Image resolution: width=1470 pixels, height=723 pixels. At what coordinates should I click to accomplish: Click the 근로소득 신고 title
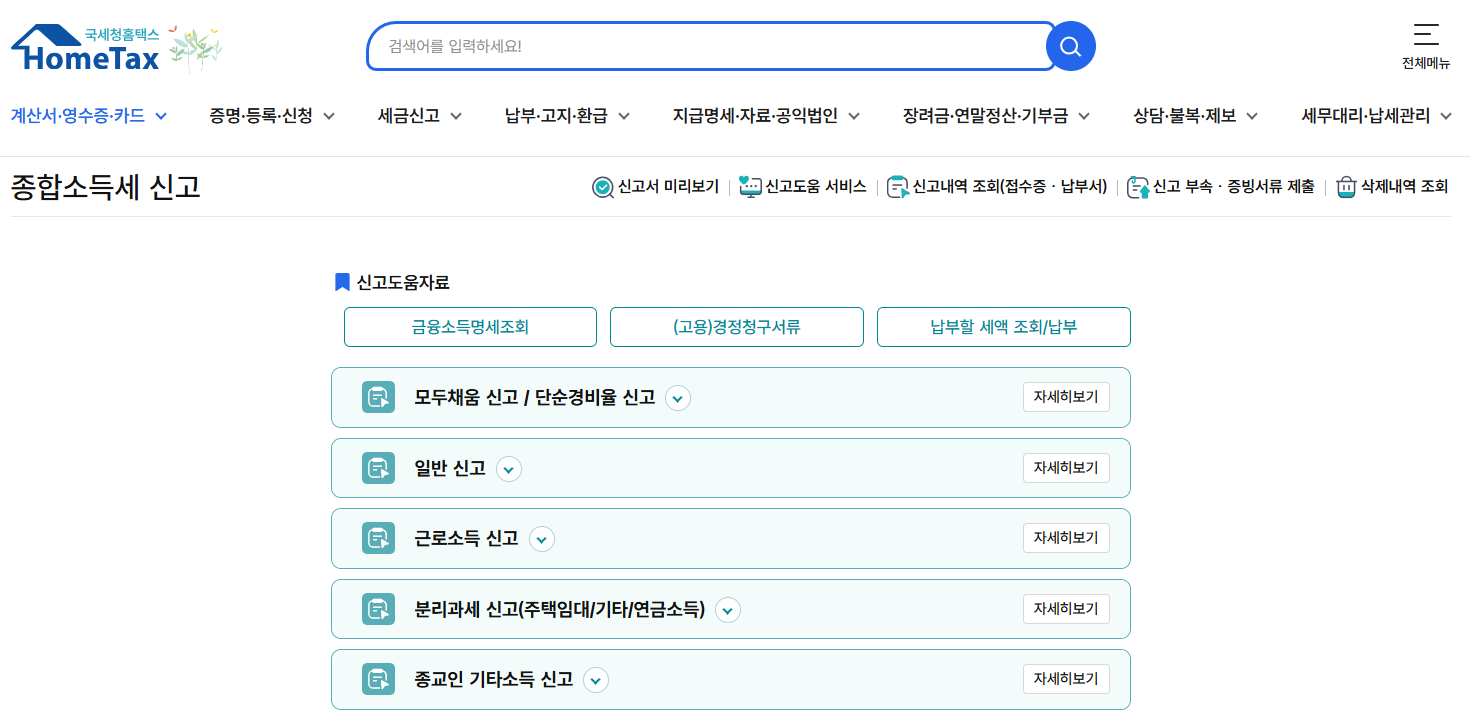click(x=467, y=539)
